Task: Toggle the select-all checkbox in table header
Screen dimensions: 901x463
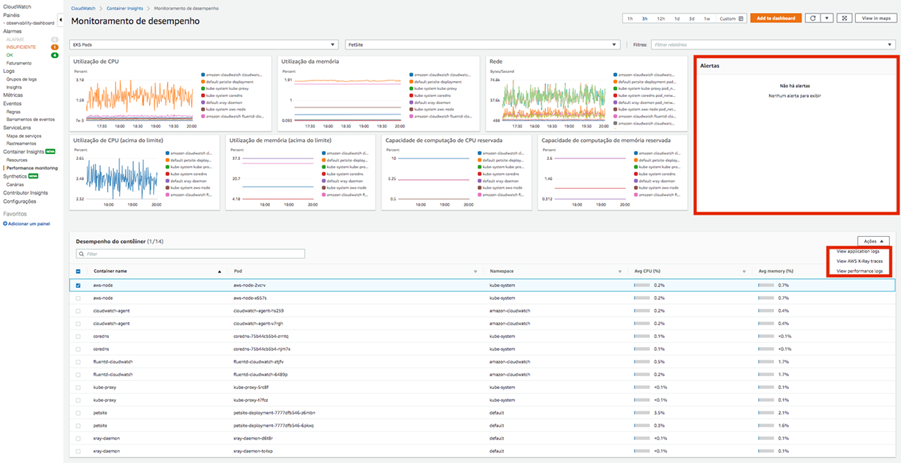Action: coord(79,271)
